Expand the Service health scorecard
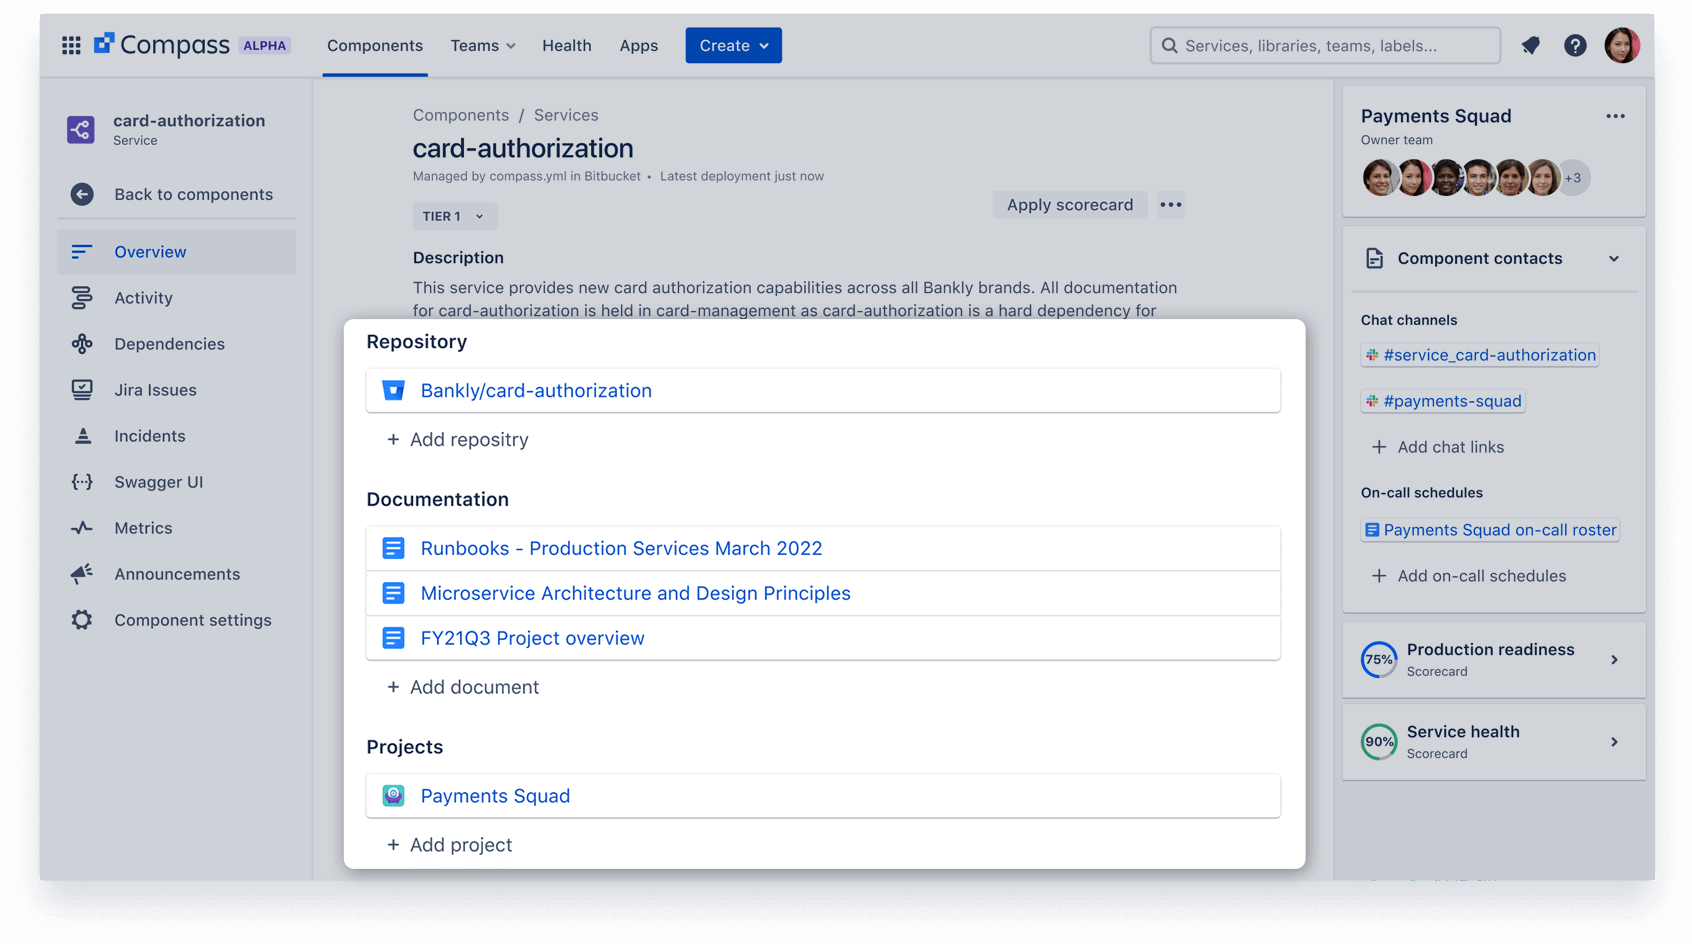This screenshot has width=1692, height=944. pyautogui.click(x=1614, y=742)
